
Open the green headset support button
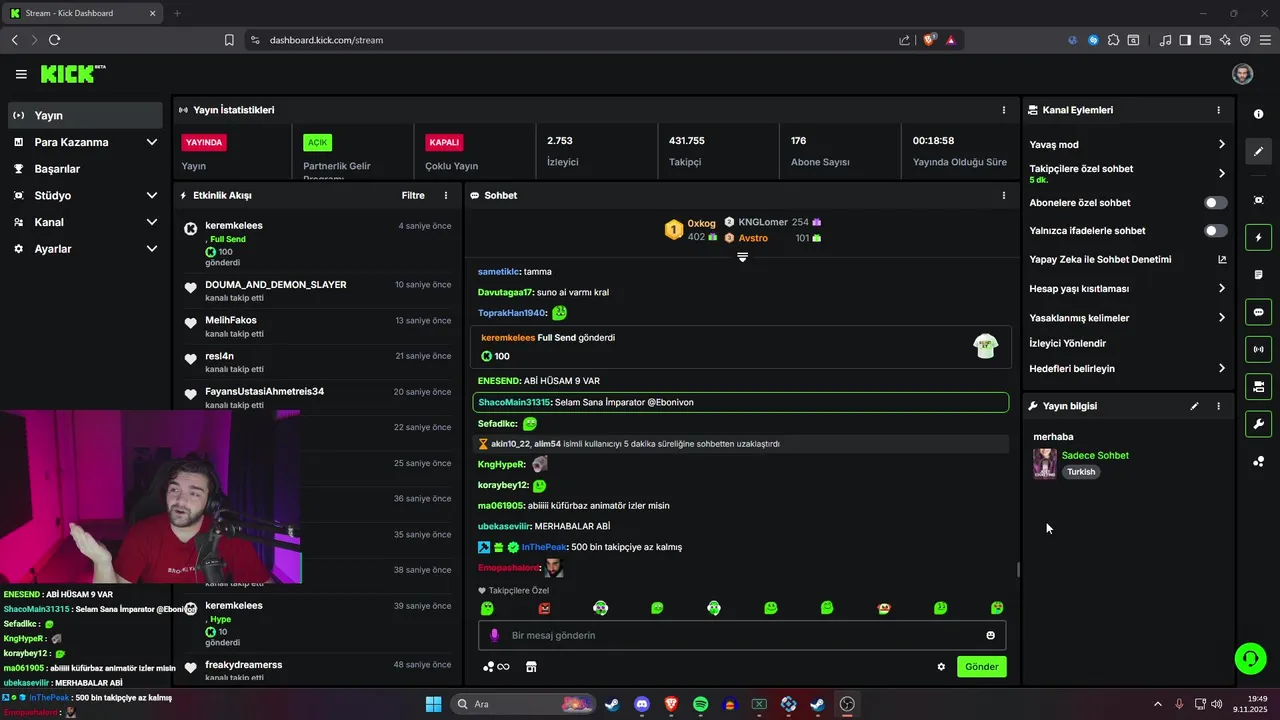point(1250,658)
